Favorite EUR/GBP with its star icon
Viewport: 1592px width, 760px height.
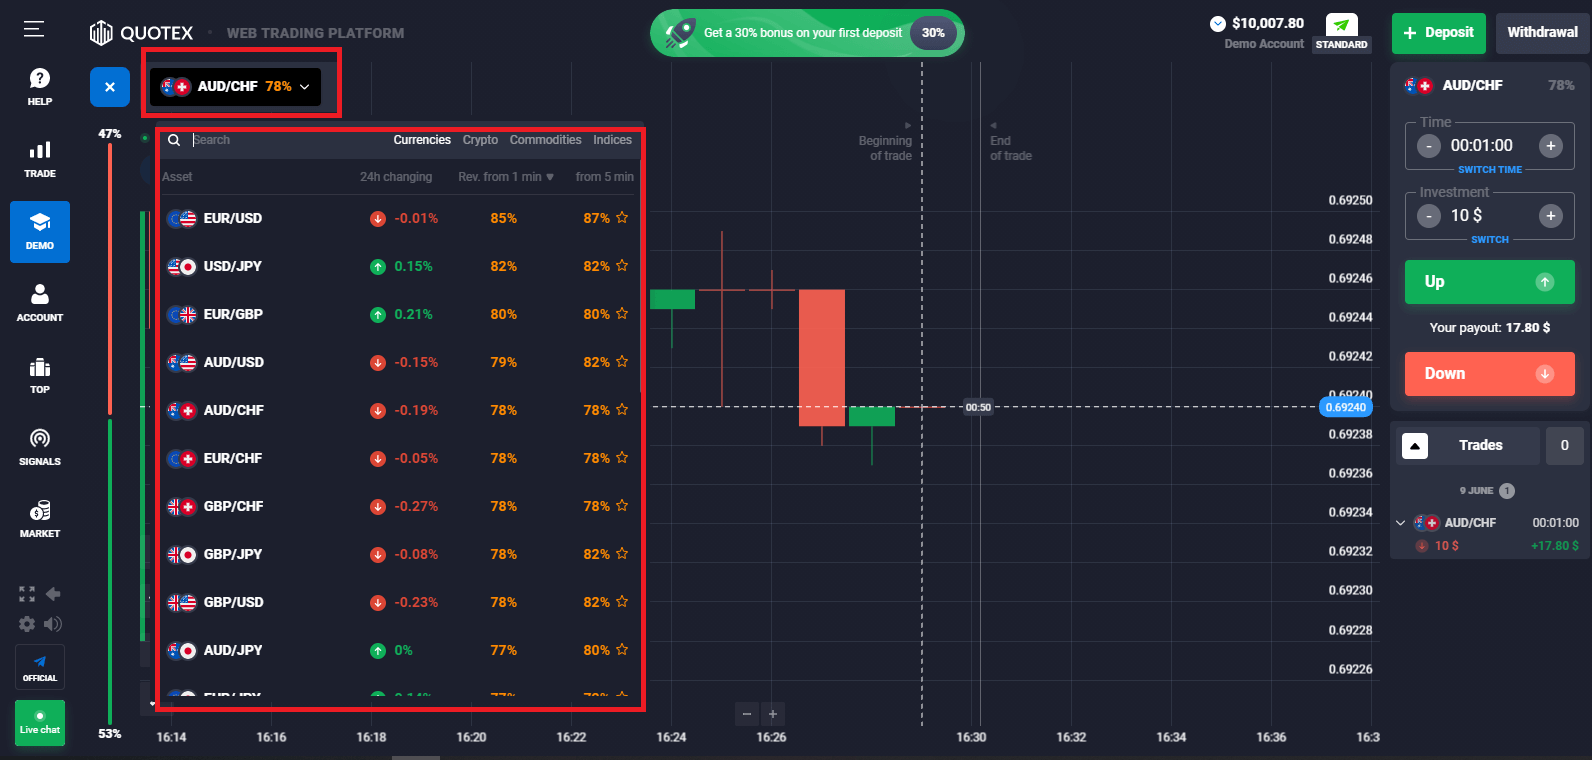622,313
